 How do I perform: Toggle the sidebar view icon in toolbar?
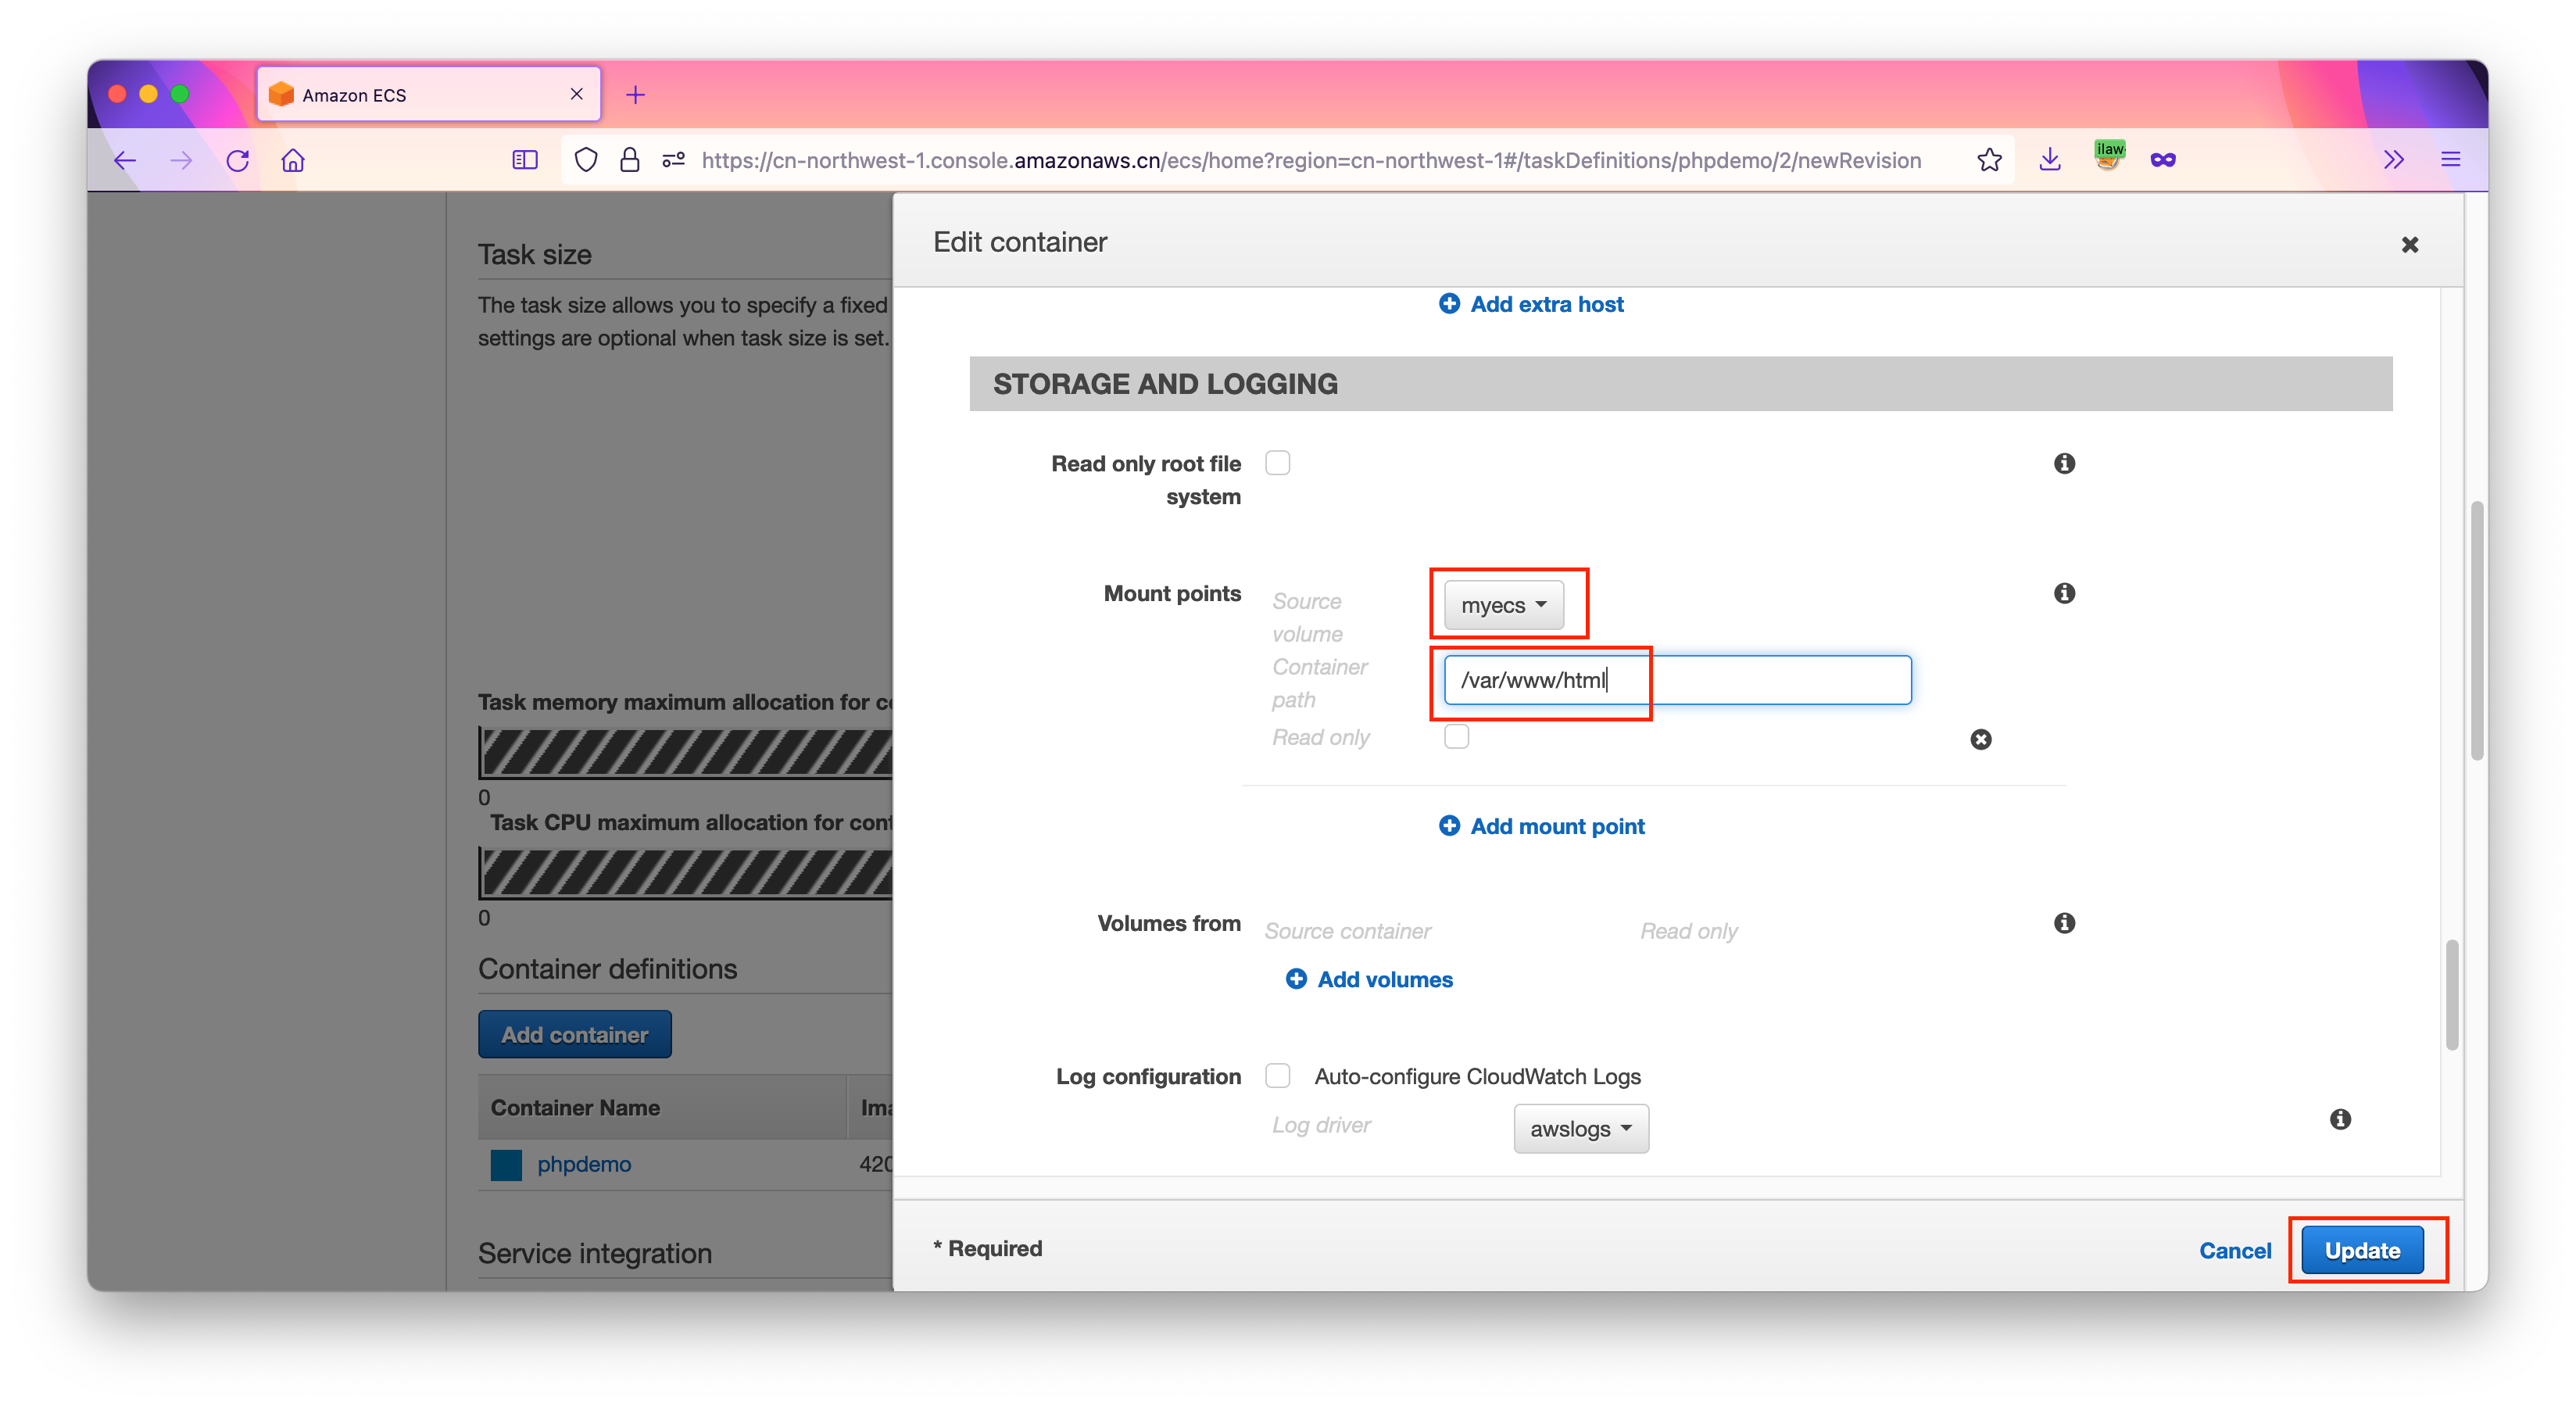click(525, 160)
